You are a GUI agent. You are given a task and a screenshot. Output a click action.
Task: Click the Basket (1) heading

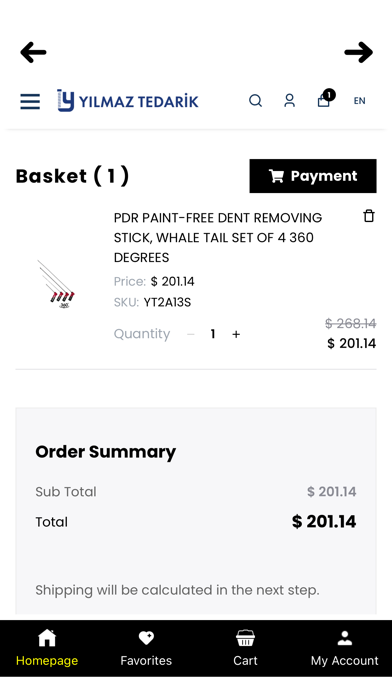(x=72, y=176)
